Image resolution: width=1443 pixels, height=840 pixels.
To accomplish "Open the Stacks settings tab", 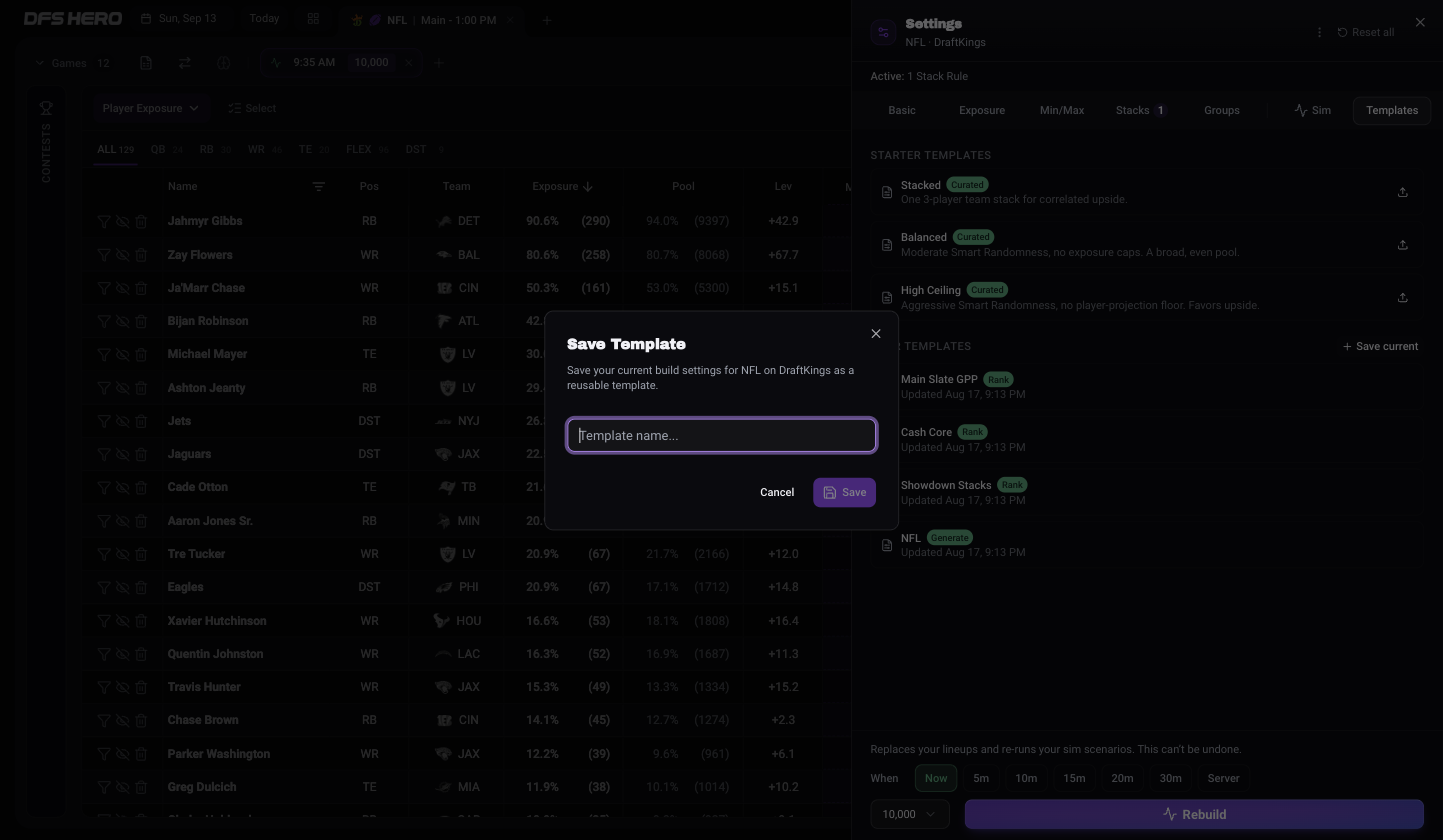I will pos(1140,110).
